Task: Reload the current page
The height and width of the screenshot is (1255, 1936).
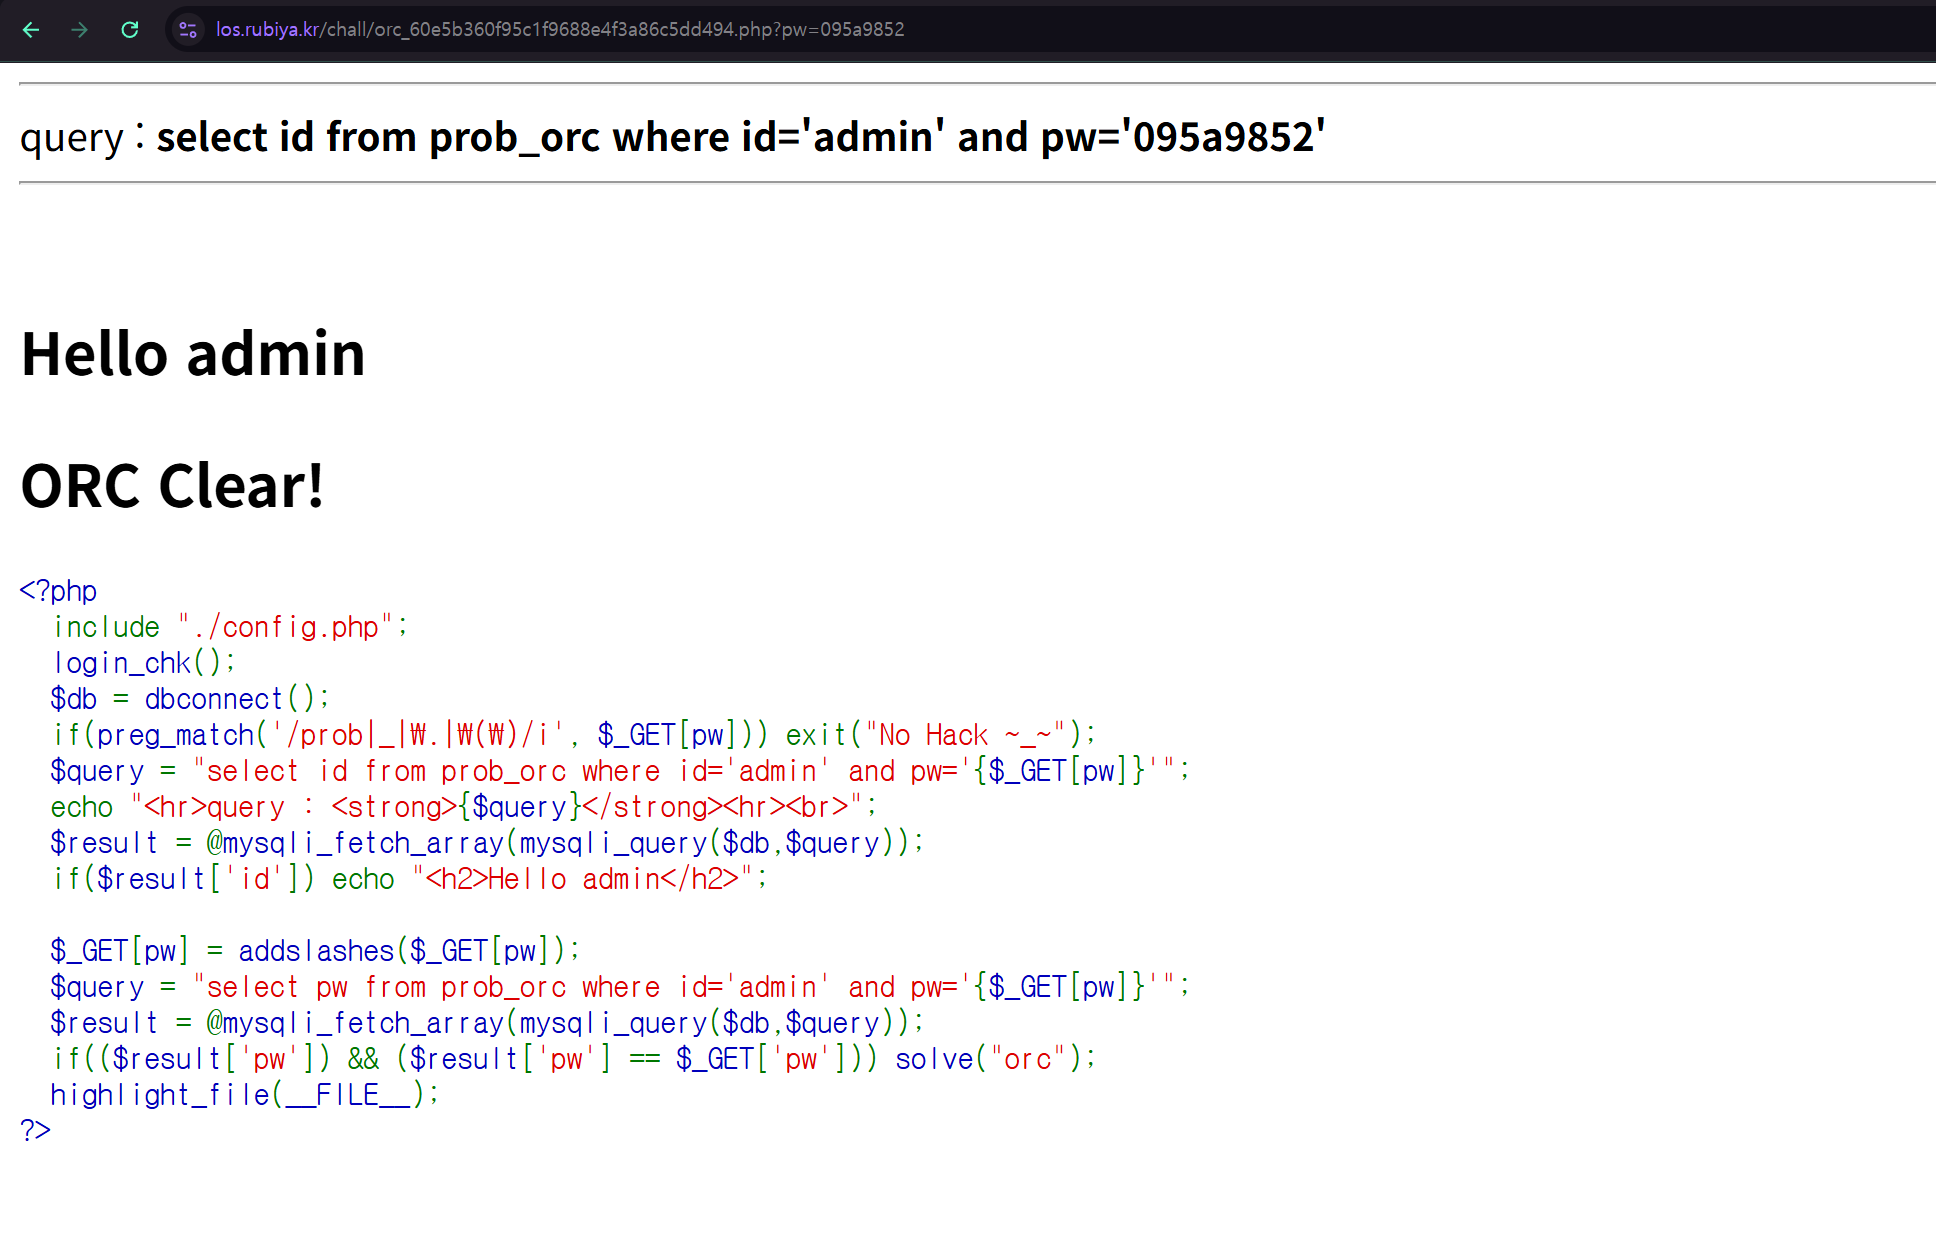Action: (130, 30)
